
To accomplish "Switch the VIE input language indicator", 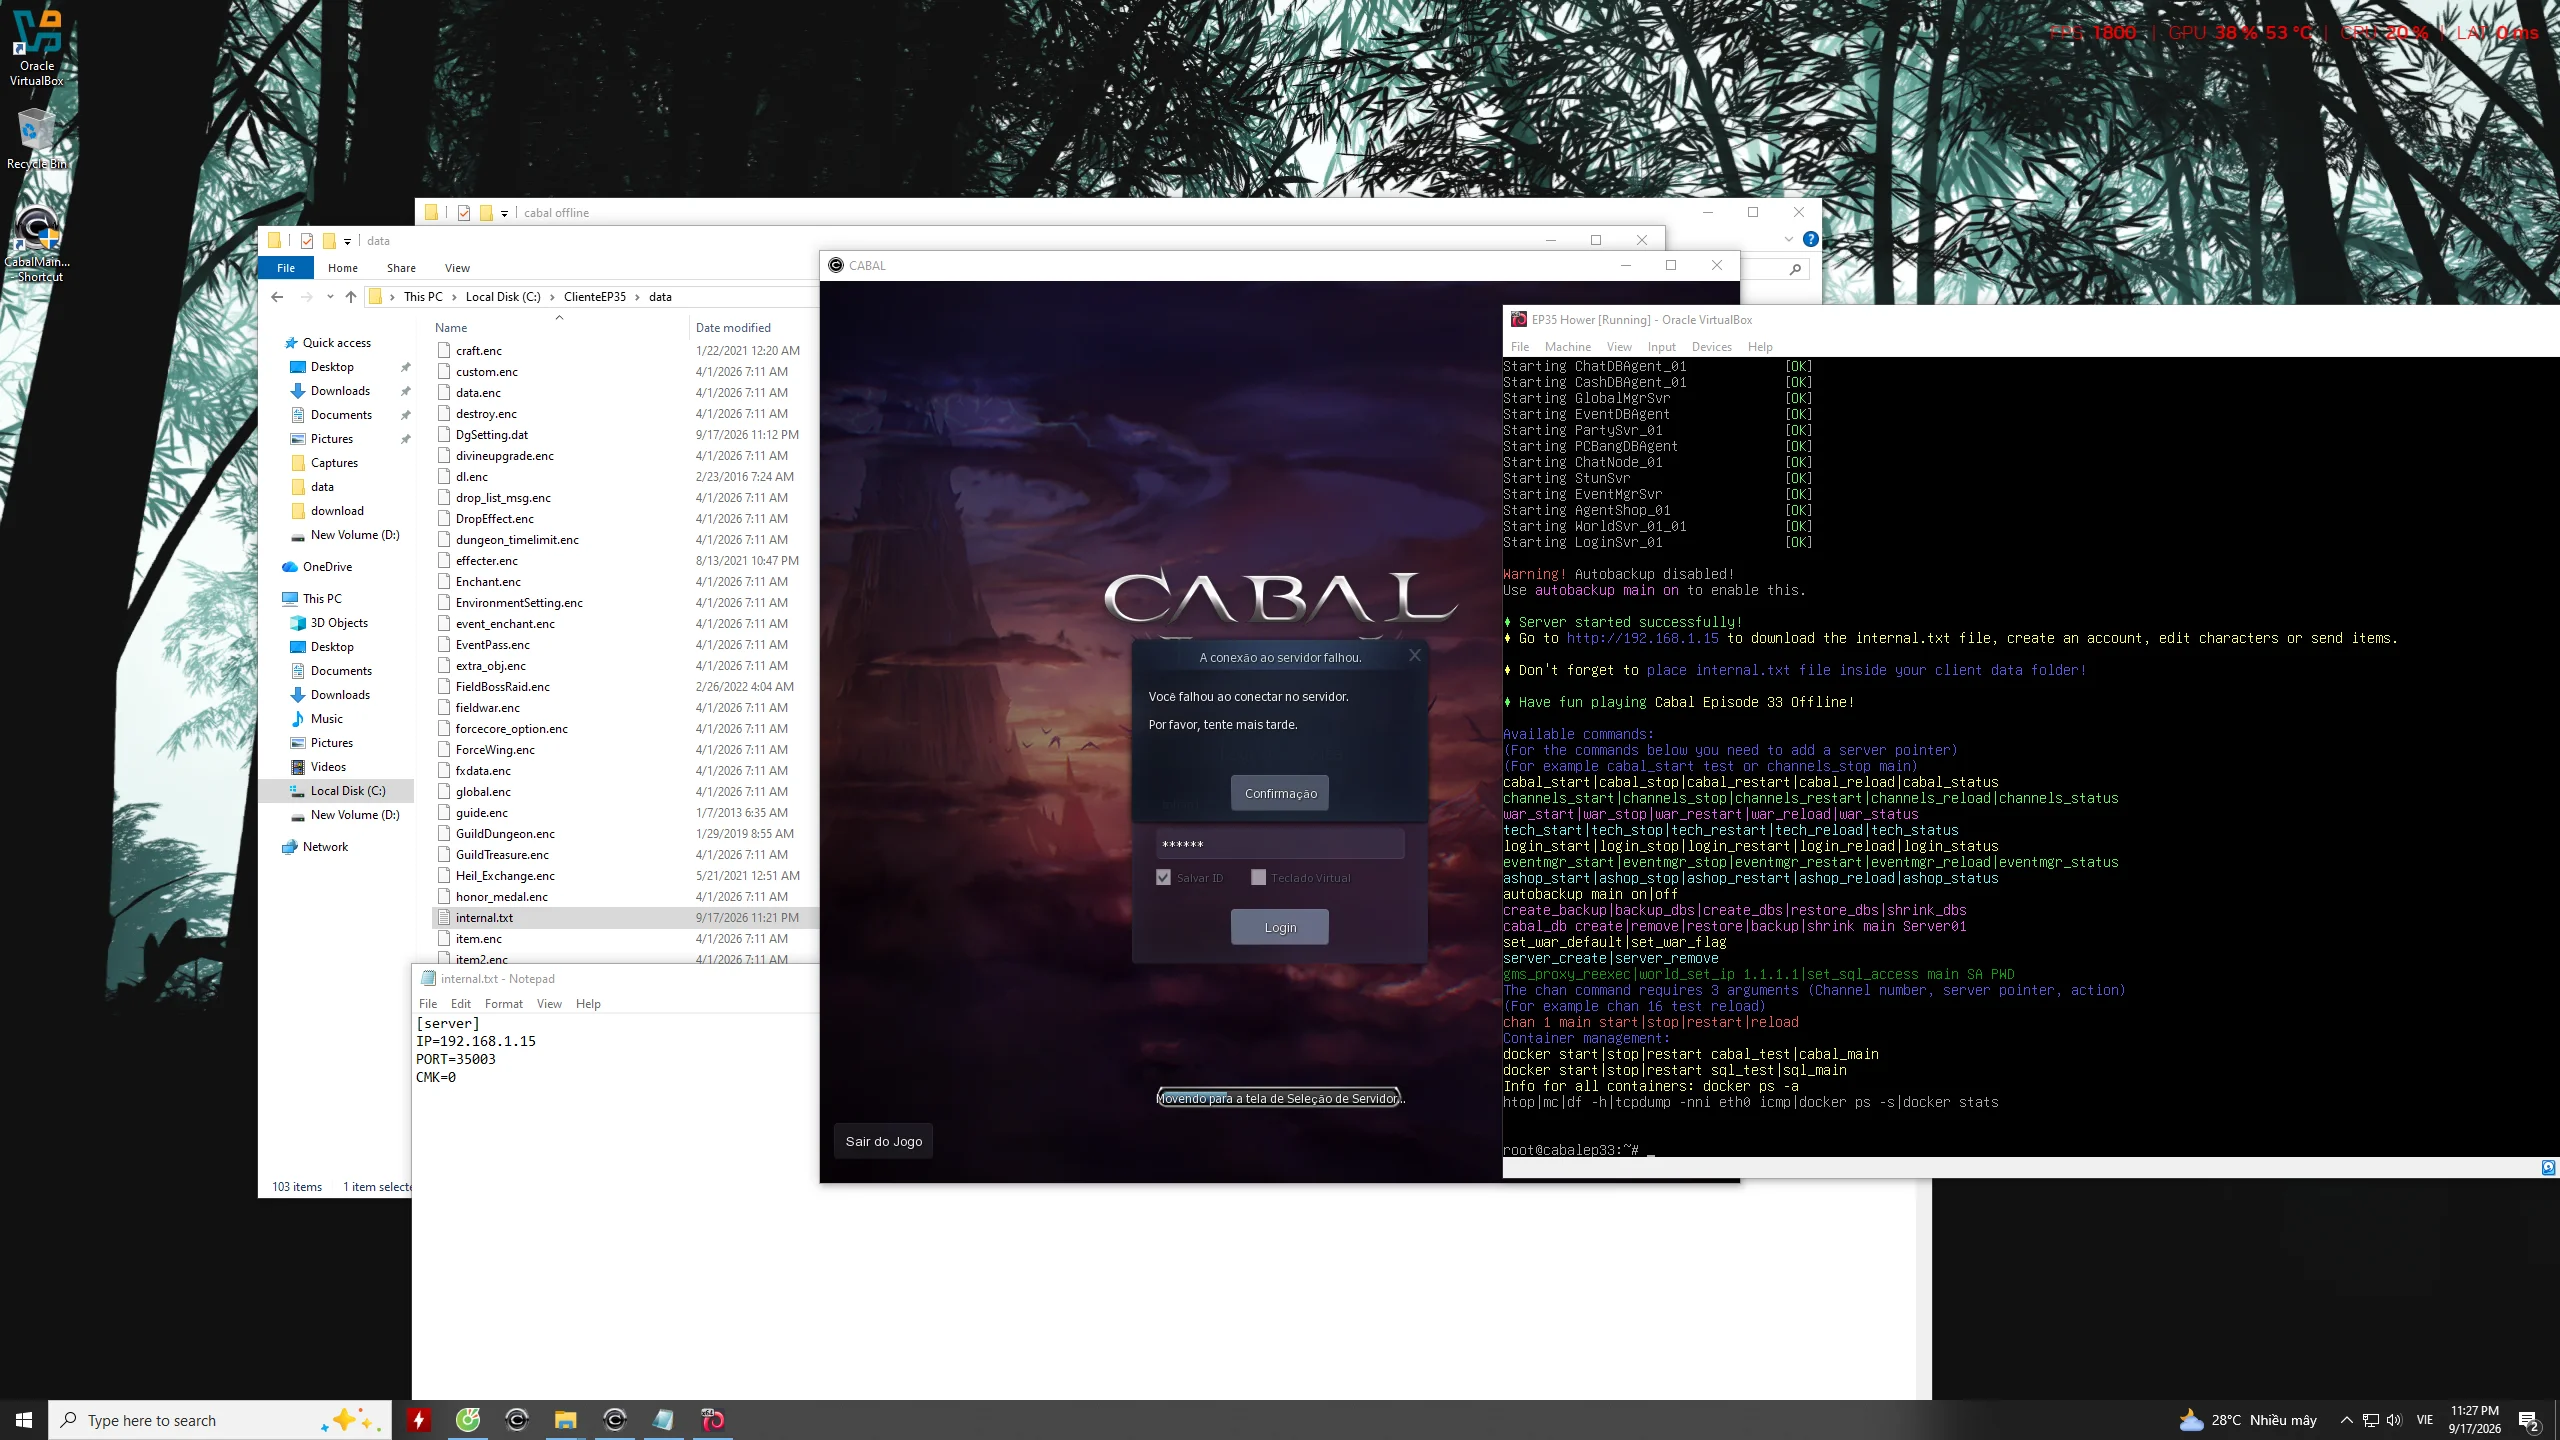I will point(2424,1420).
